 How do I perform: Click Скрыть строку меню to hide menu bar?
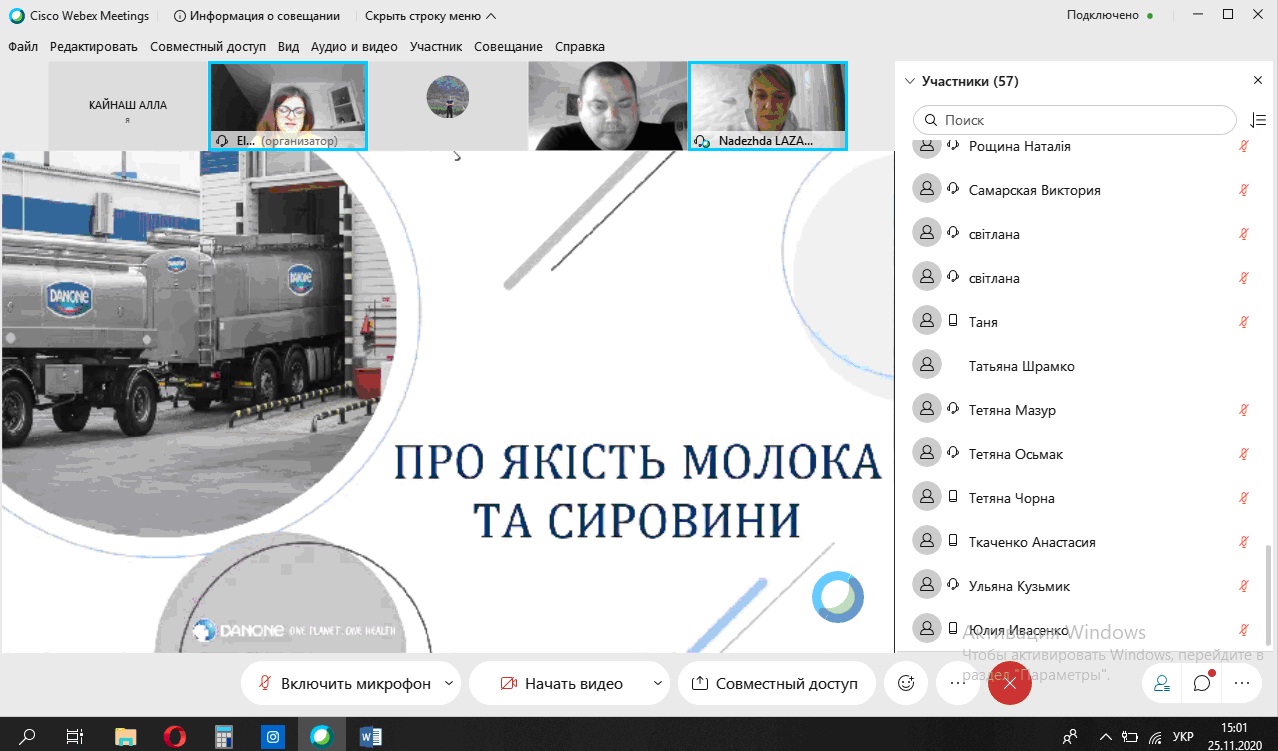pos(430,16)
